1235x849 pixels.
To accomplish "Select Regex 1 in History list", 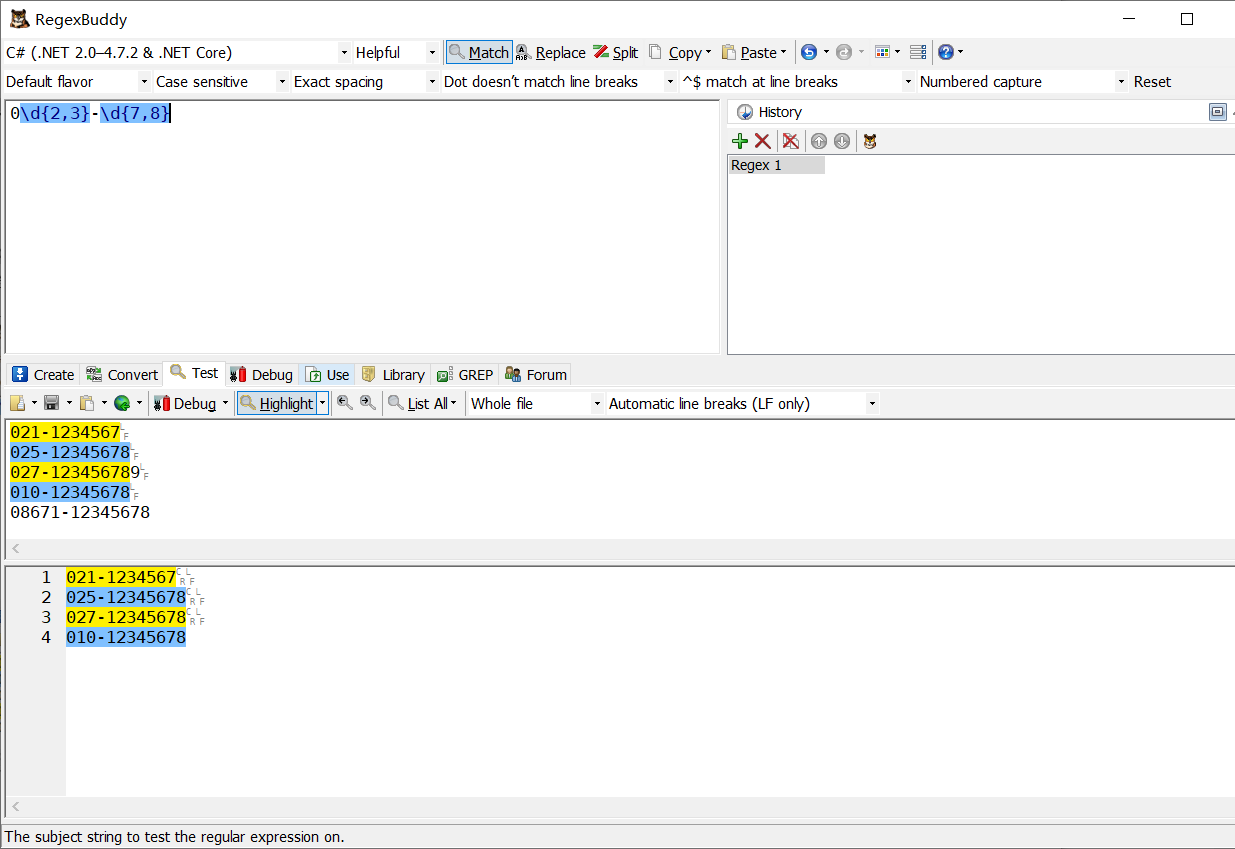I will [777, 165].
